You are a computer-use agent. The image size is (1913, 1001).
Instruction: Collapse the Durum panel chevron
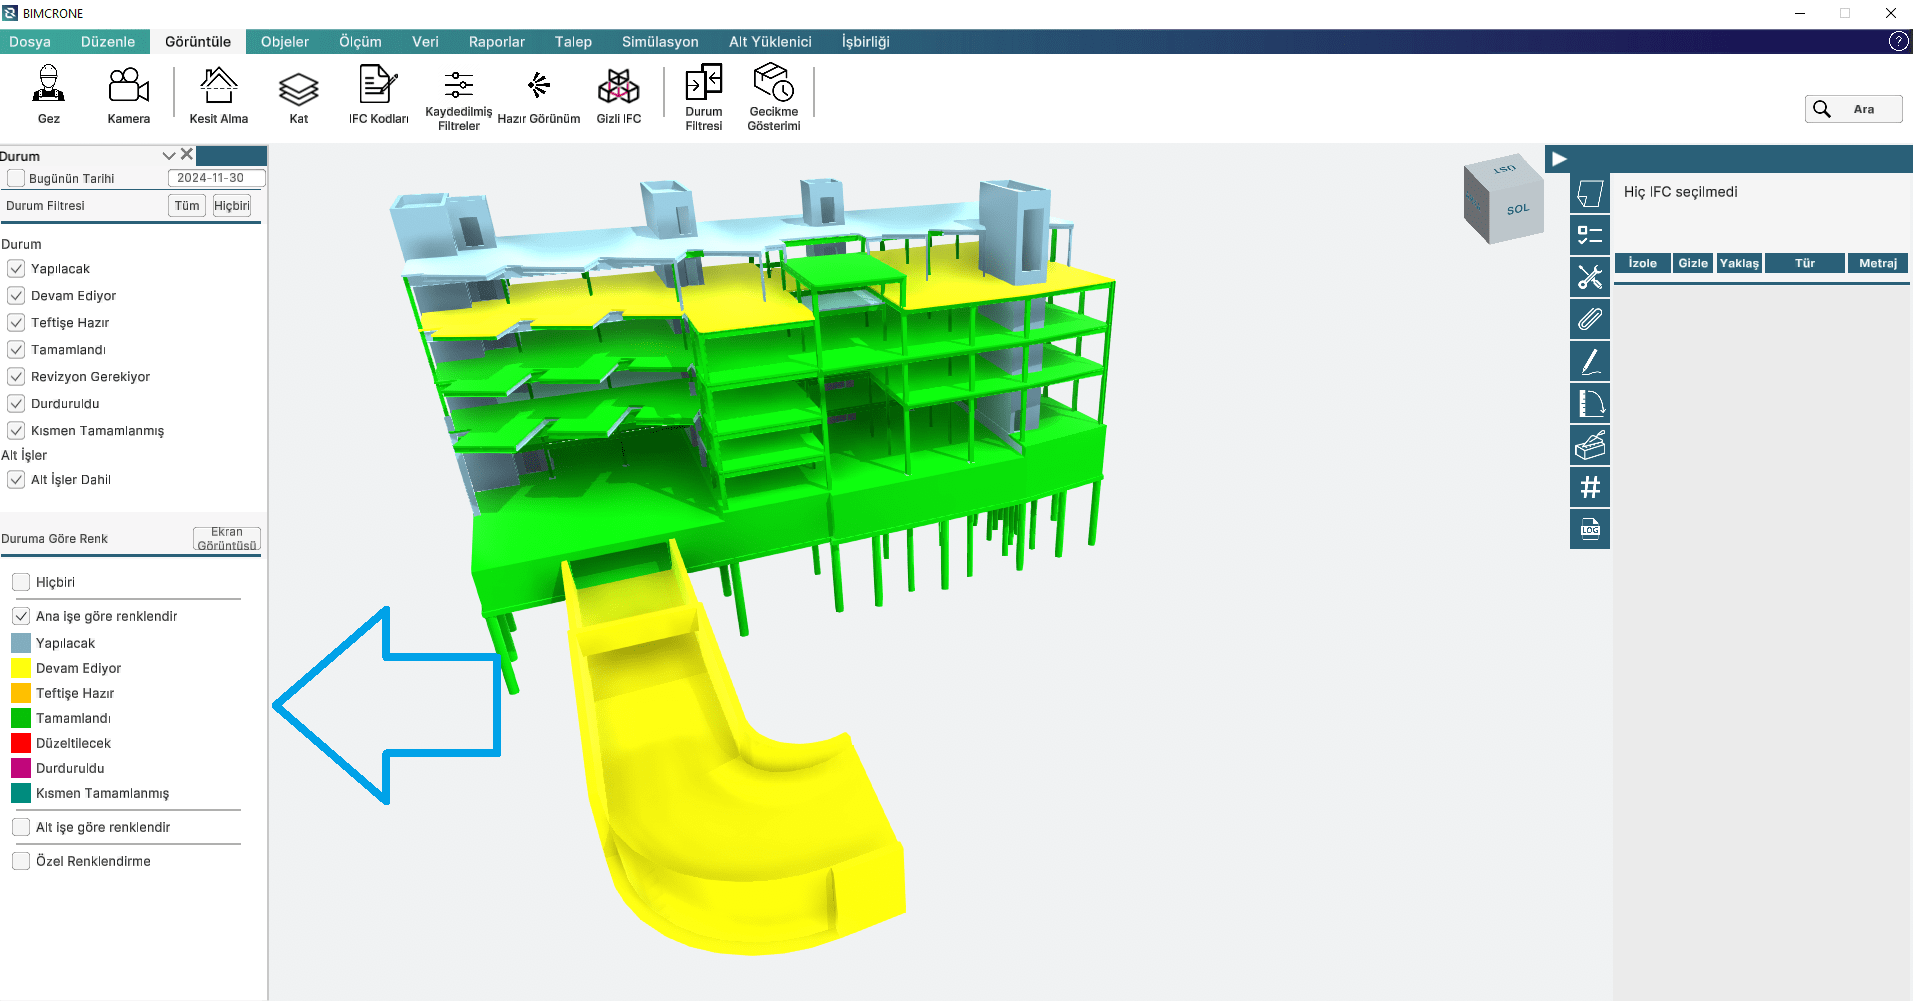tap(169, 156)
